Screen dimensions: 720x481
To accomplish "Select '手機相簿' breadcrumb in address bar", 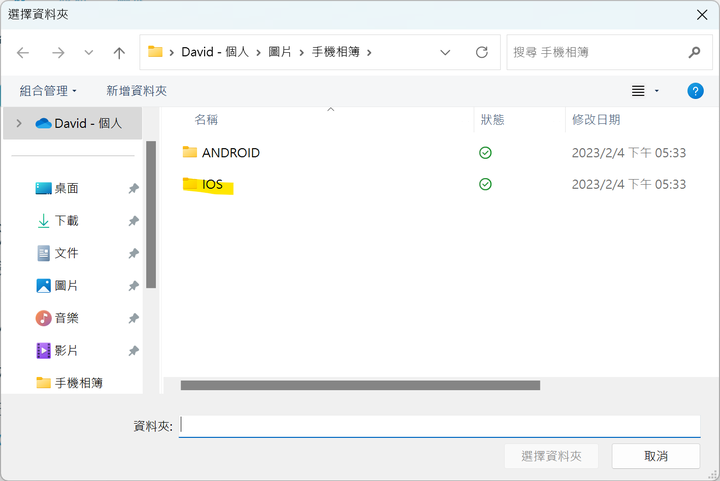I will click(336, 52).
